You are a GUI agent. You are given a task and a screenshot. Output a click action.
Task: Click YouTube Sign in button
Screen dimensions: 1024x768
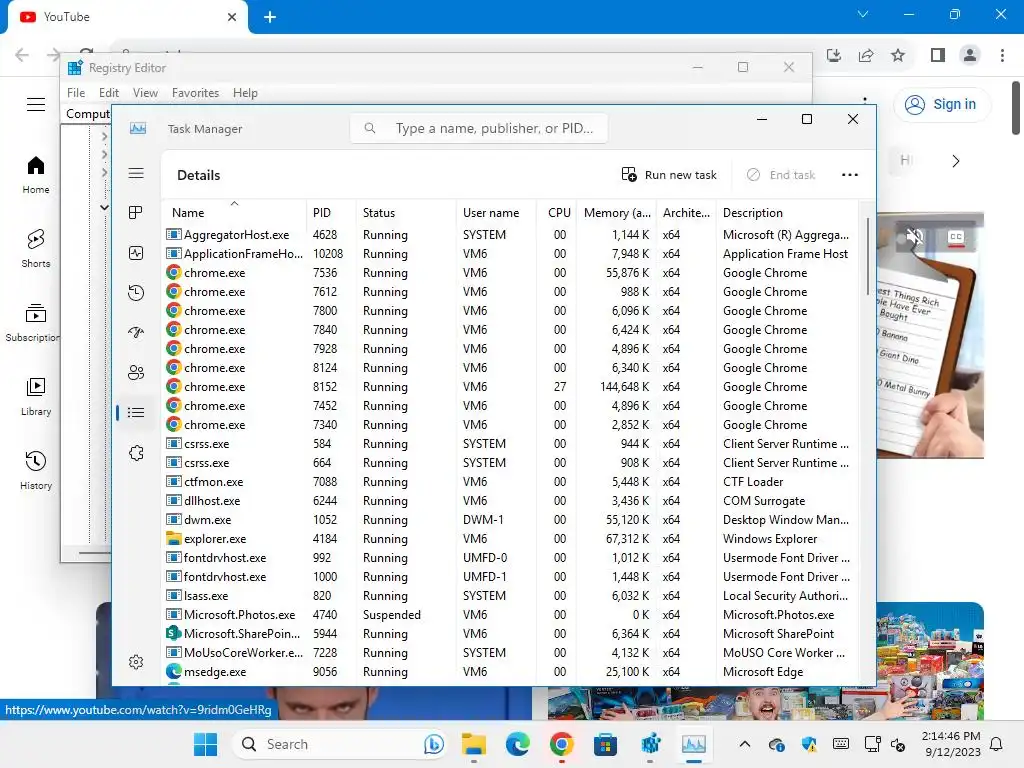pos(941,104)
